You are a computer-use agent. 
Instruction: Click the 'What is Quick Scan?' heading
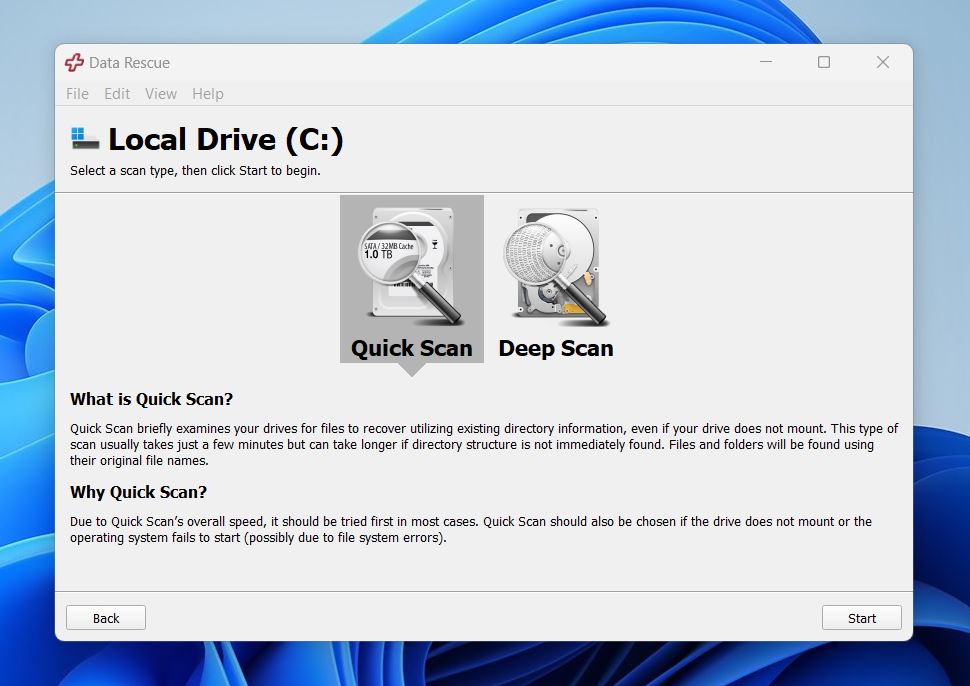tap(152, 399)
